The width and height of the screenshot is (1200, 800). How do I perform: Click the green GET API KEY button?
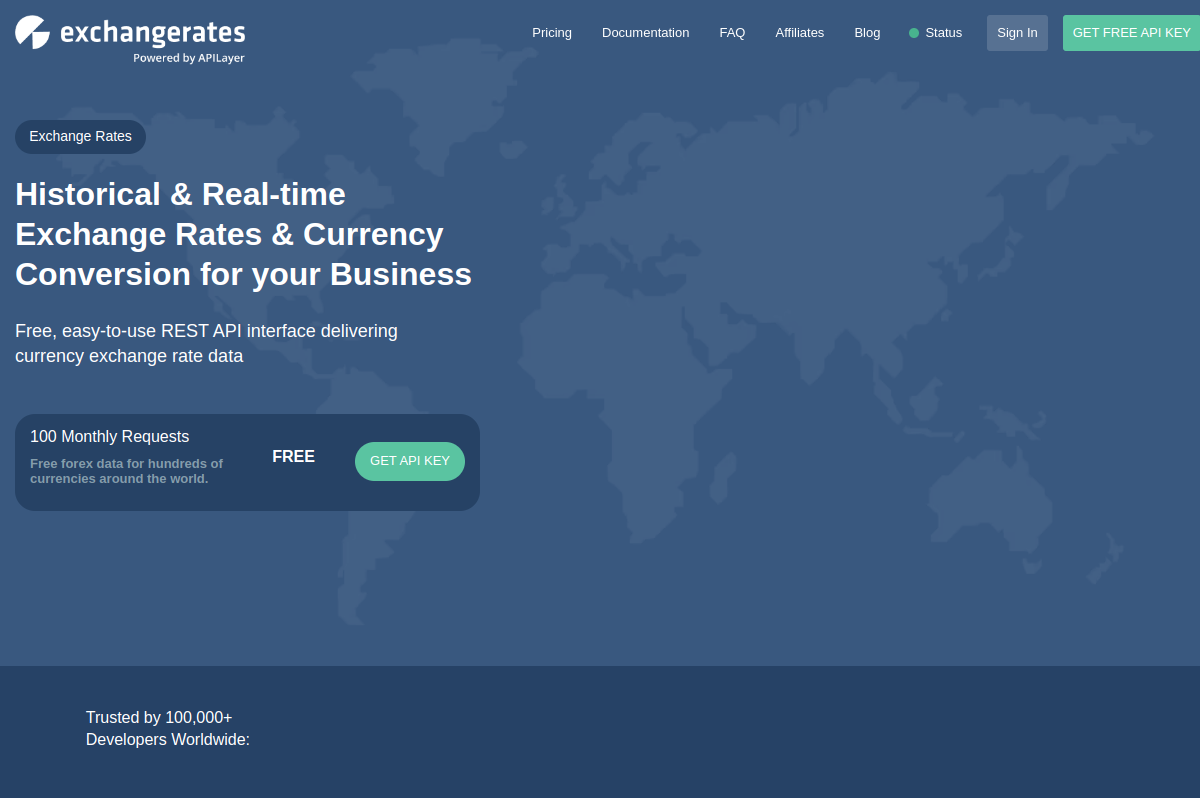click(x=410, y=461)
